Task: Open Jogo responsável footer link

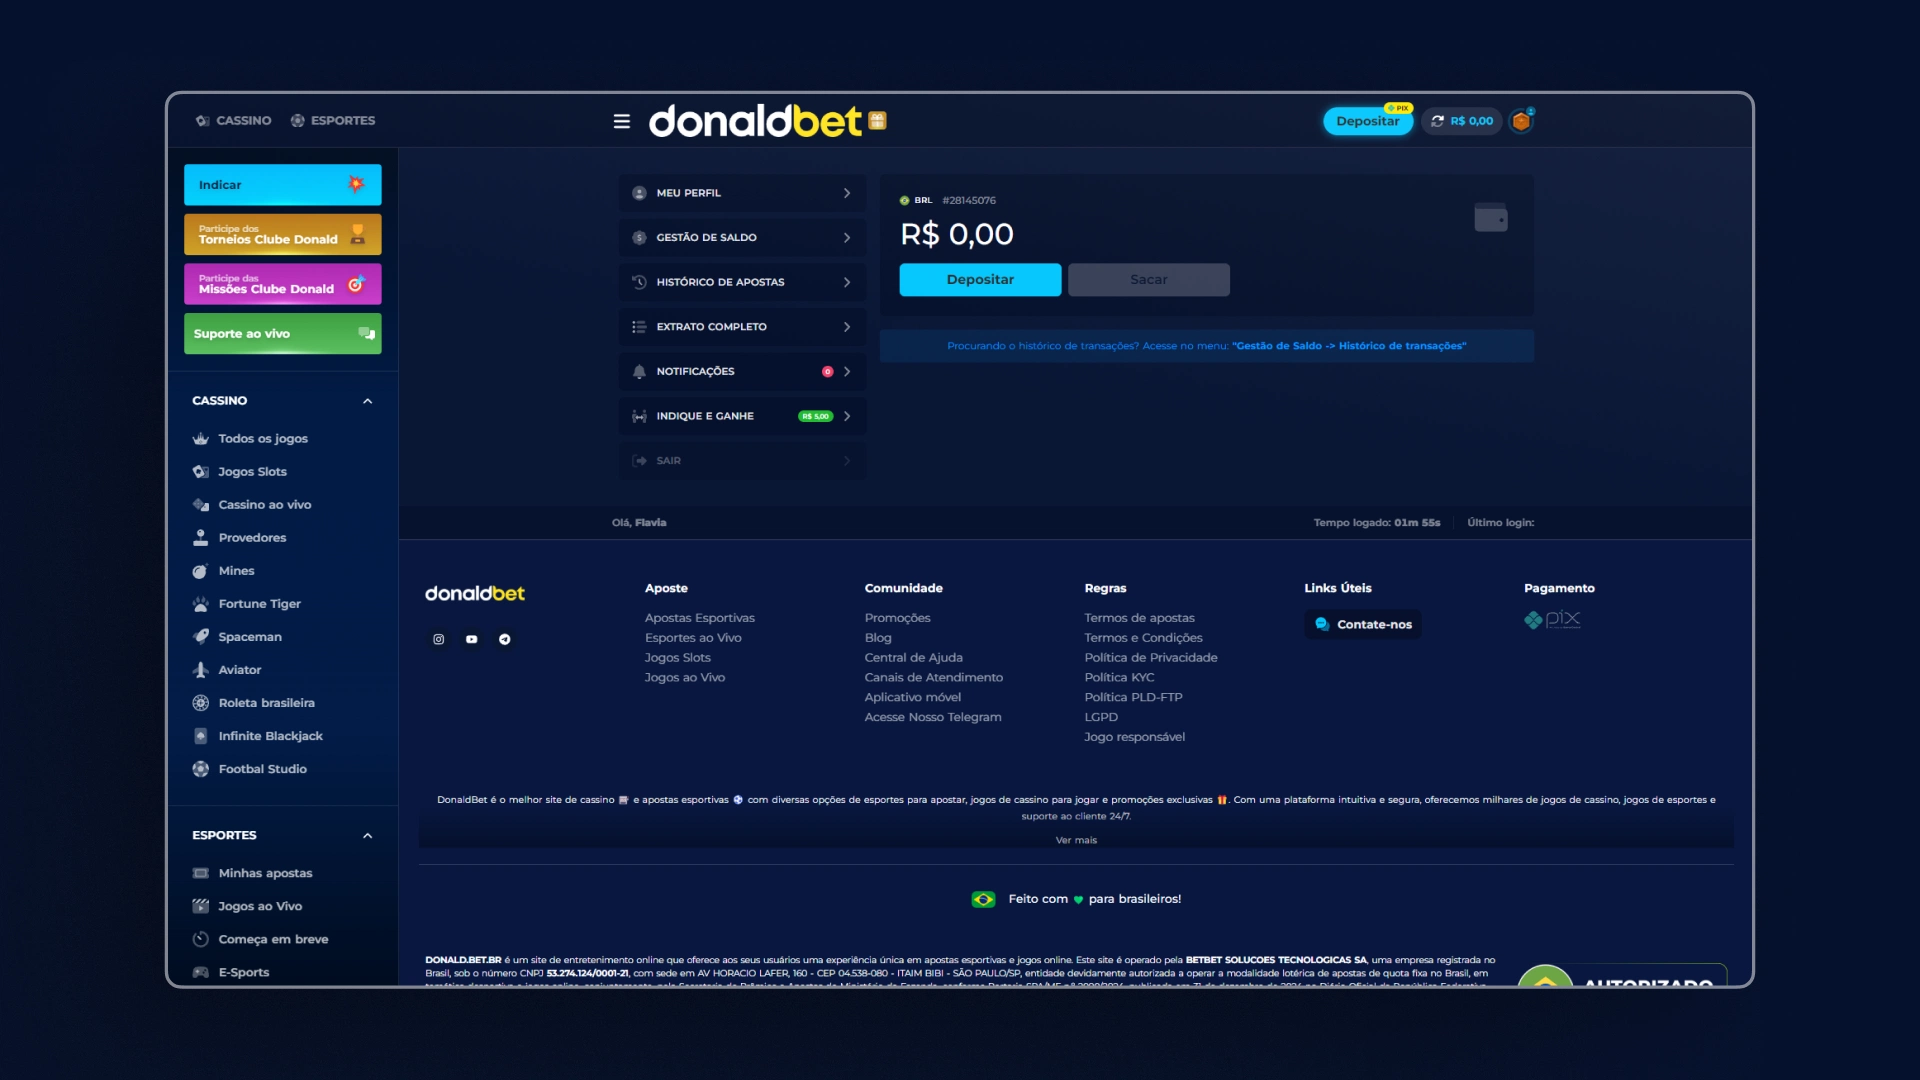Action: point(1134,737)
